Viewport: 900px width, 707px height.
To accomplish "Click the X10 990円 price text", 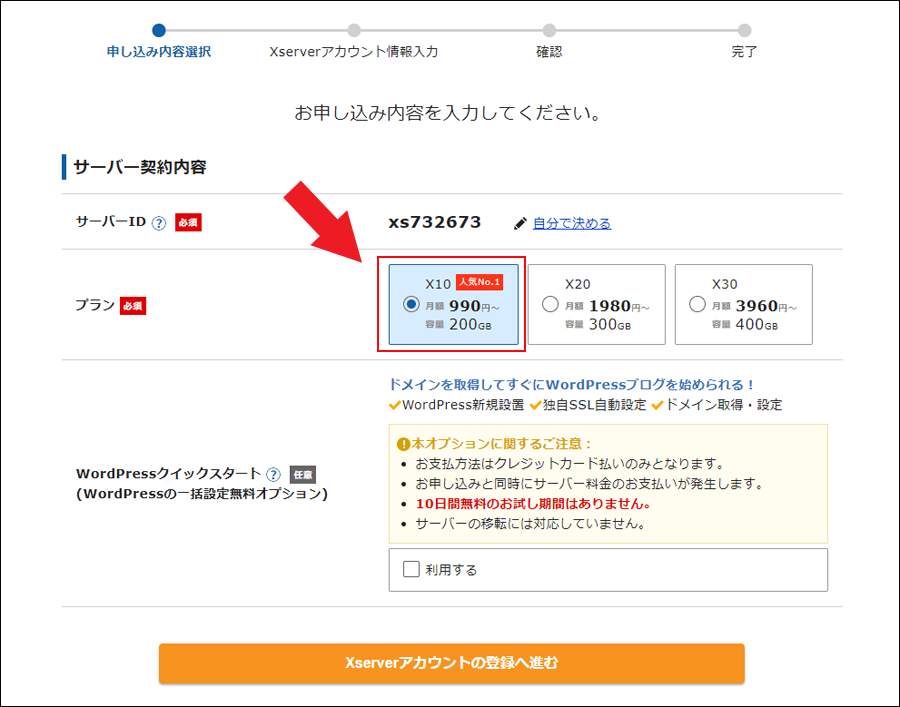I will [x=474, y=306].
